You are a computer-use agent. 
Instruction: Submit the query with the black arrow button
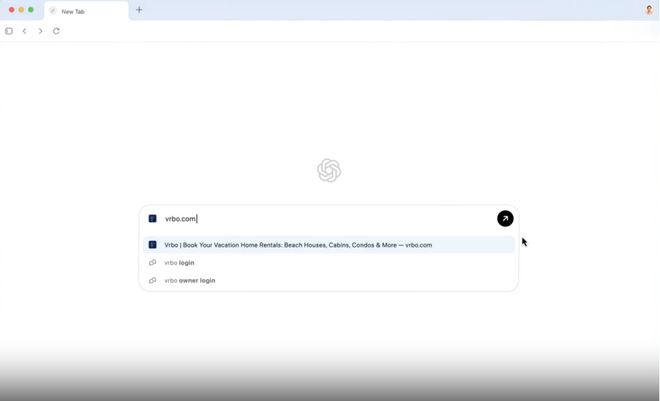(x=505, y=218)
